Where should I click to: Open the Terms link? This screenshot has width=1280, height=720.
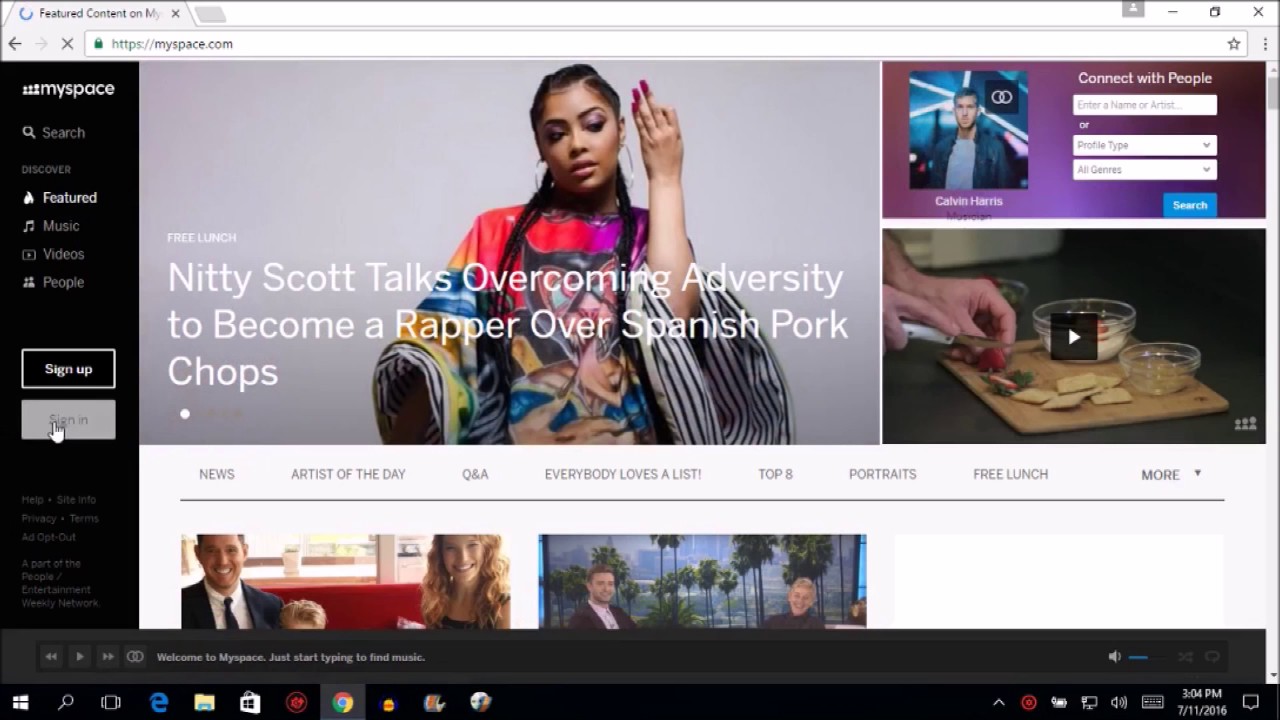(84, 519)
